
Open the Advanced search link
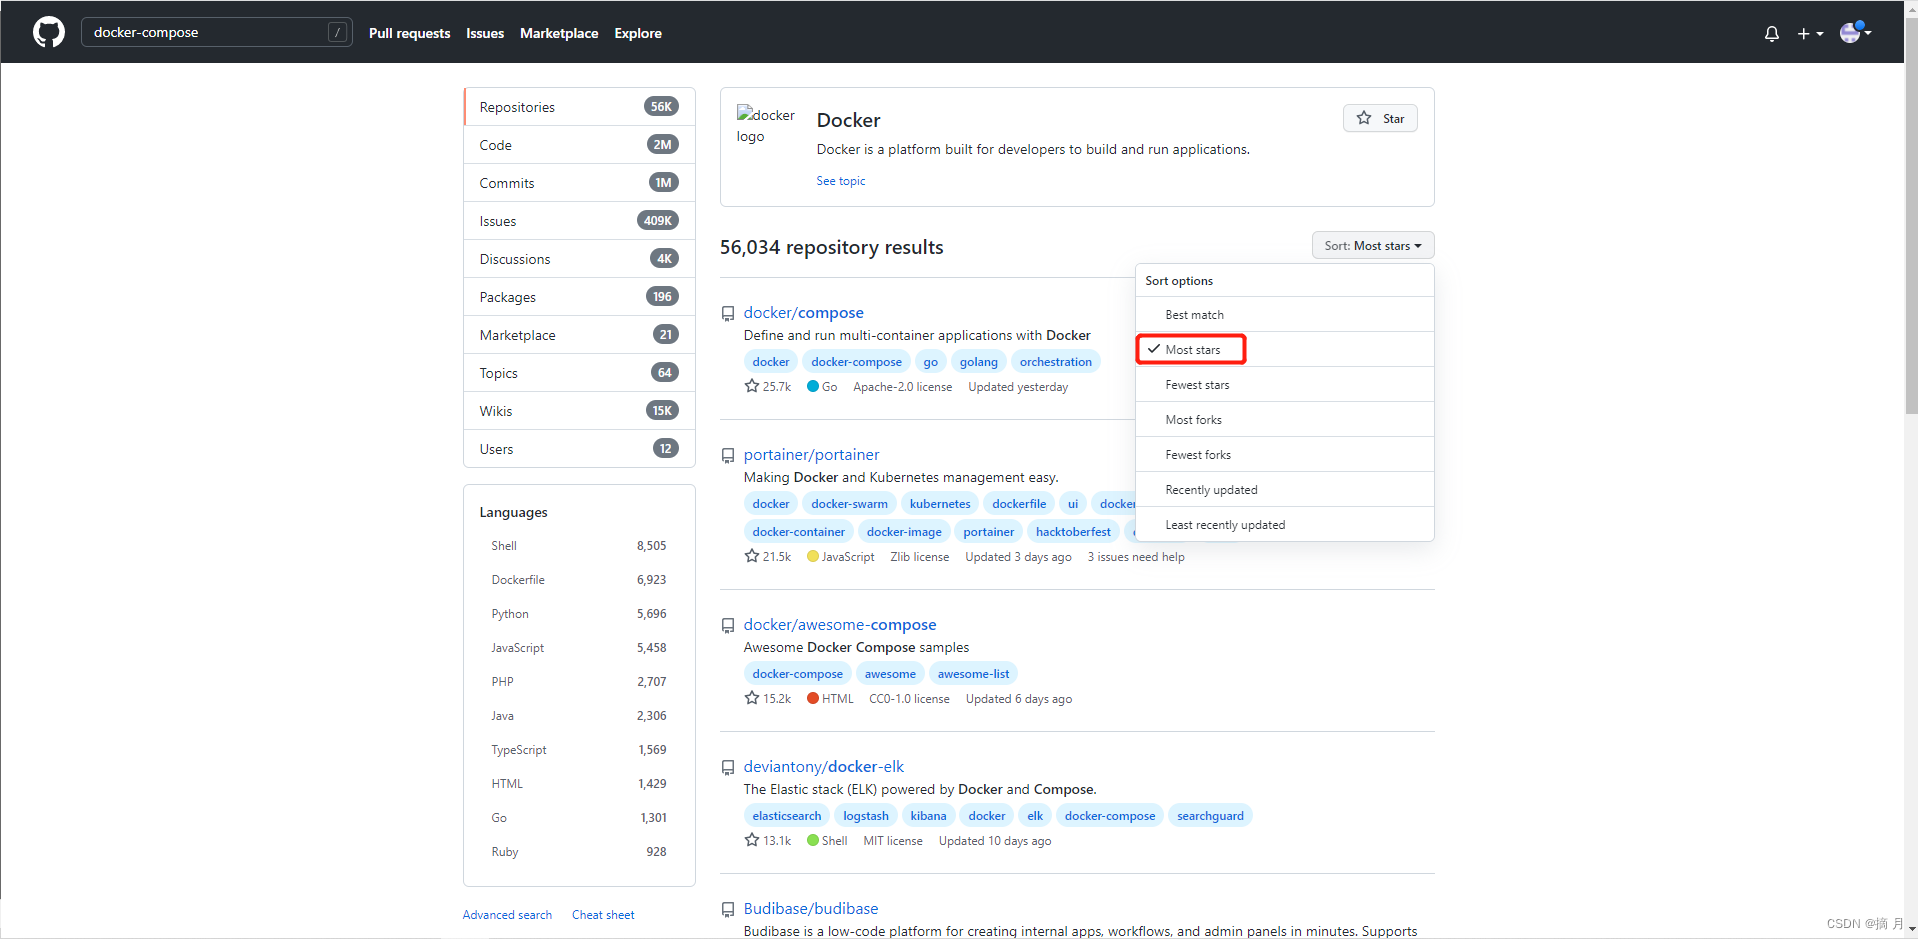[x=507, y=915]
